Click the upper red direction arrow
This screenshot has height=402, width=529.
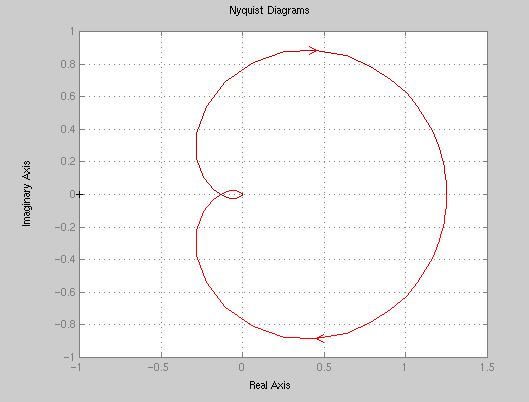click(313, 51)
